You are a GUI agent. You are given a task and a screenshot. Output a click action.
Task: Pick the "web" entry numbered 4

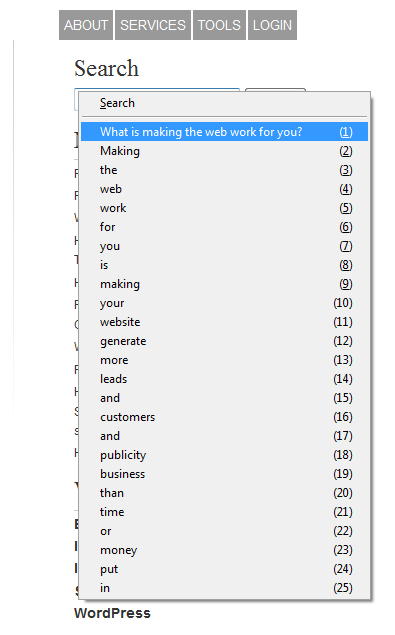coord(224,189)
